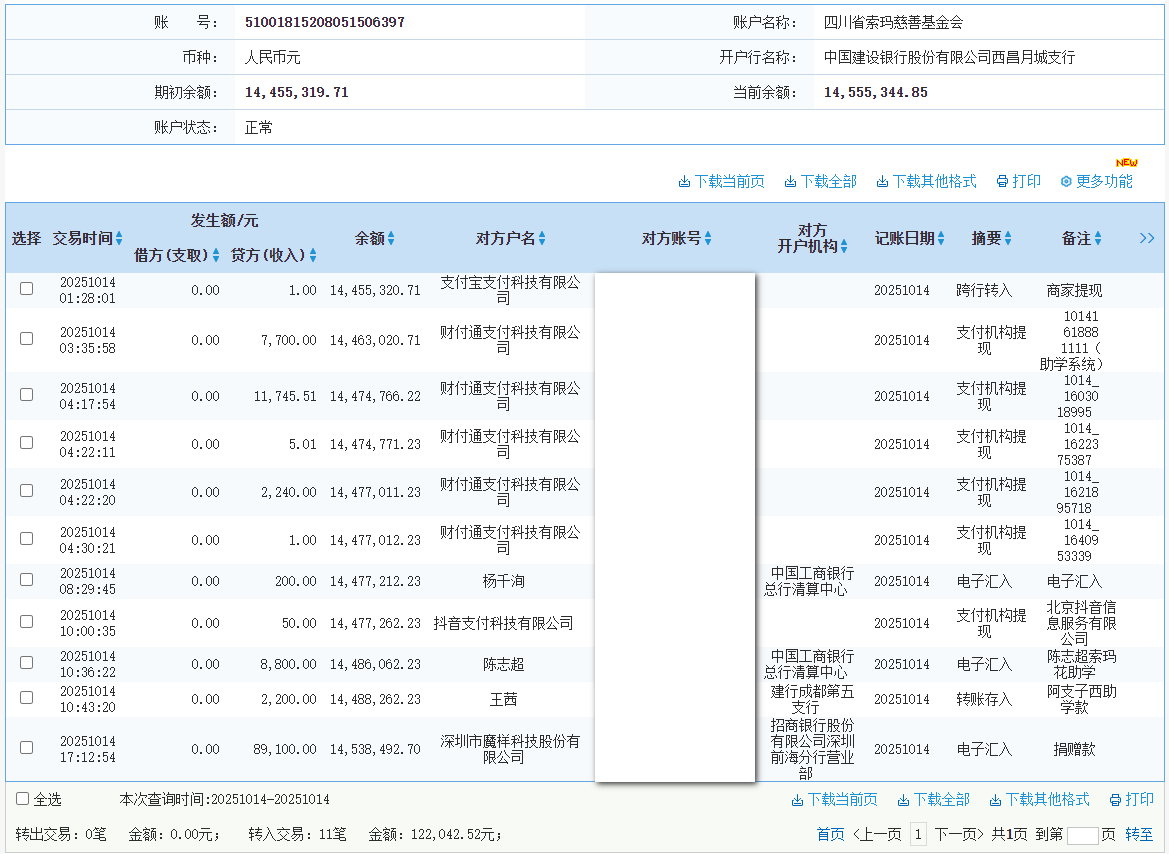Sort by 交易时间 column arrows

coord(119,238)
